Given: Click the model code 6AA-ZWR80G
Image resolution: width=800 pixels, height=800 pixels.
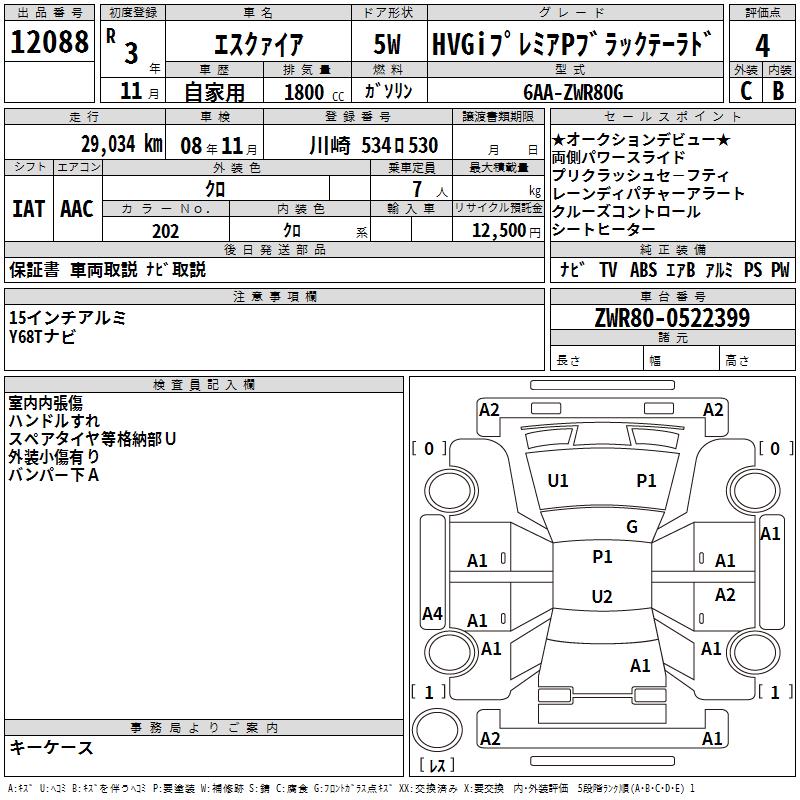Looking at the screenshot, I should pos(573,92).
